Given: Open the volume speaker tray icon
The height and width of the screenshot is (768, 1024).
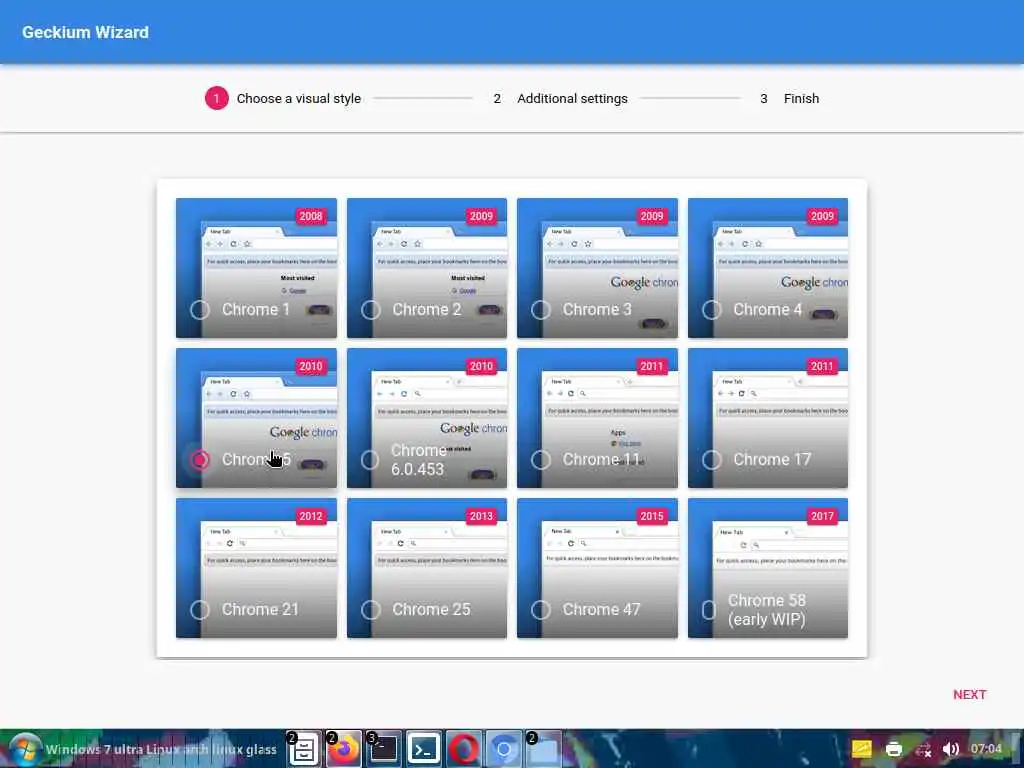Looking at the screenshot, I should pos(951,749).
